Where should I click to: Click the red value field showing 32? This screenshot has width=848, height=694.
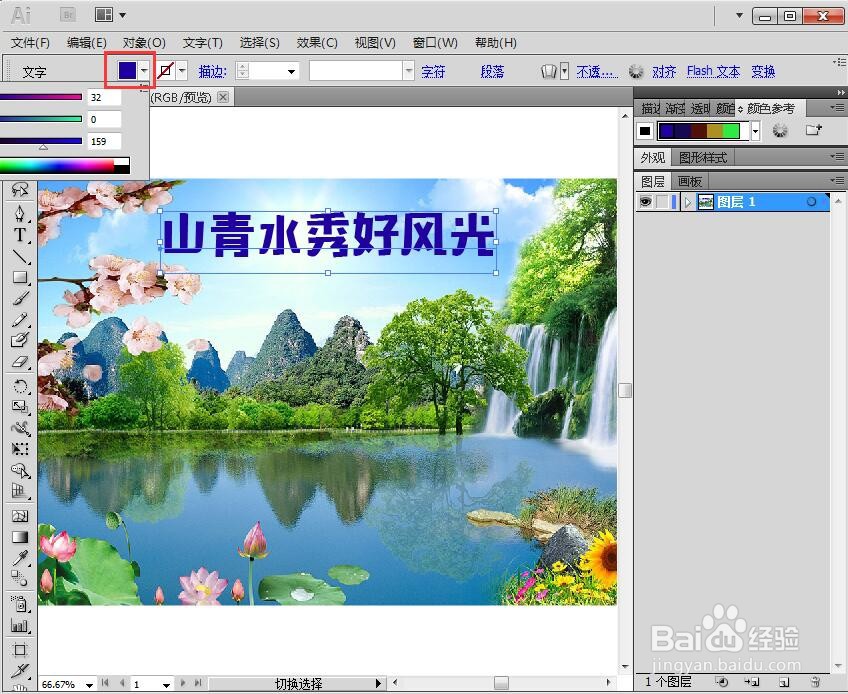pos(104,97)
